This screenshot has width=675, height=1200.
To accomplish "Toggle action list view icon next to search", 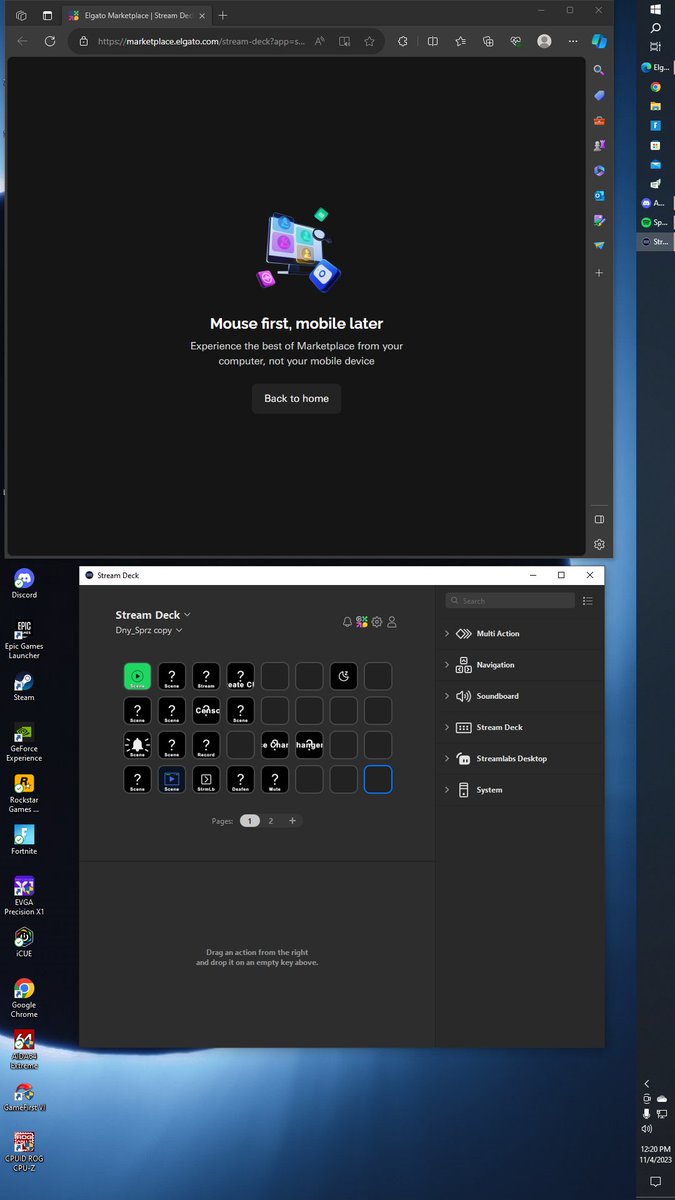I will click(588, 601).
